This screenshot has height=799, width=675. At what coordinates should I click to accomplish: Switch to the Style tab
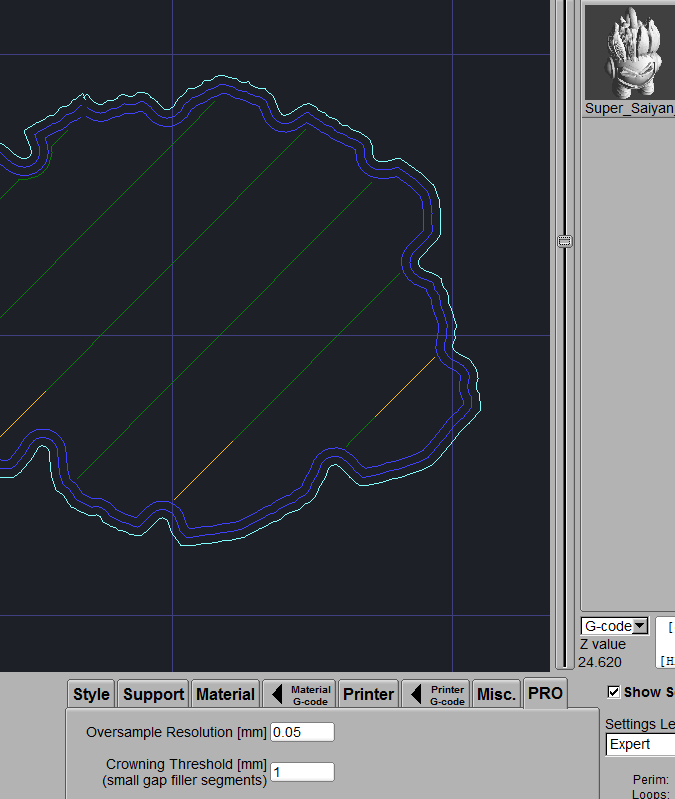click(x=91, y=694)
